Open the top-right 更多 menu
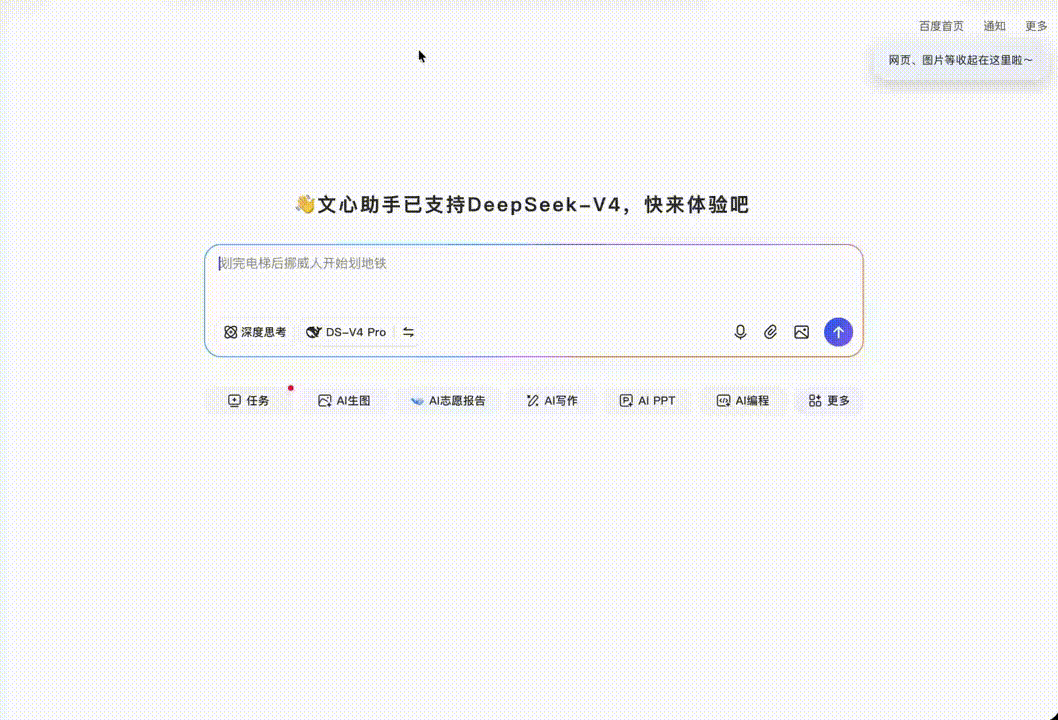Screen dimensions: 1058x720 [1036, 26]
